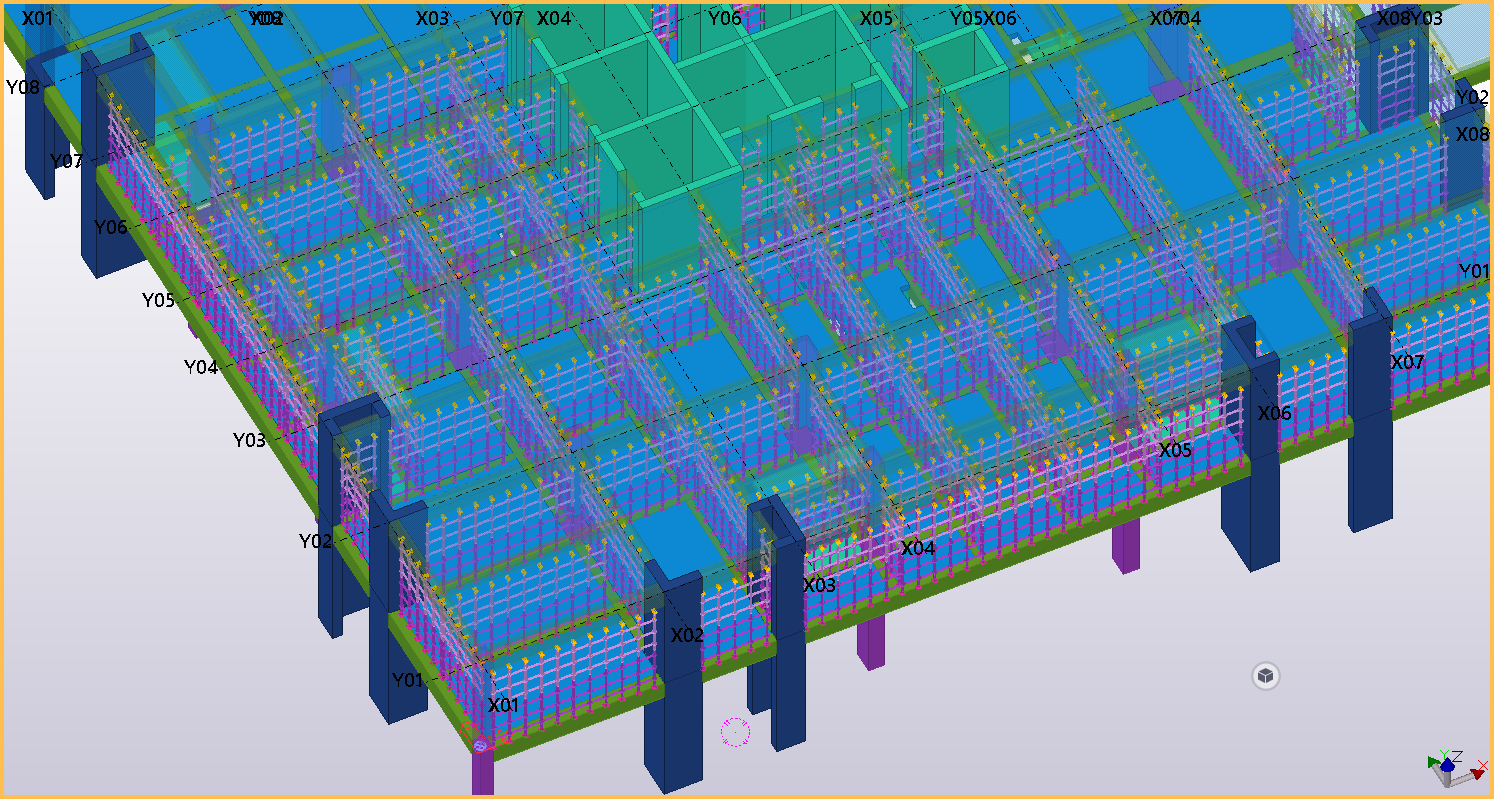The height and width of the screenshot is (799, 1494).
Task: Click the XYZ coordinate axis triad
Action: tap(1454, 765)
